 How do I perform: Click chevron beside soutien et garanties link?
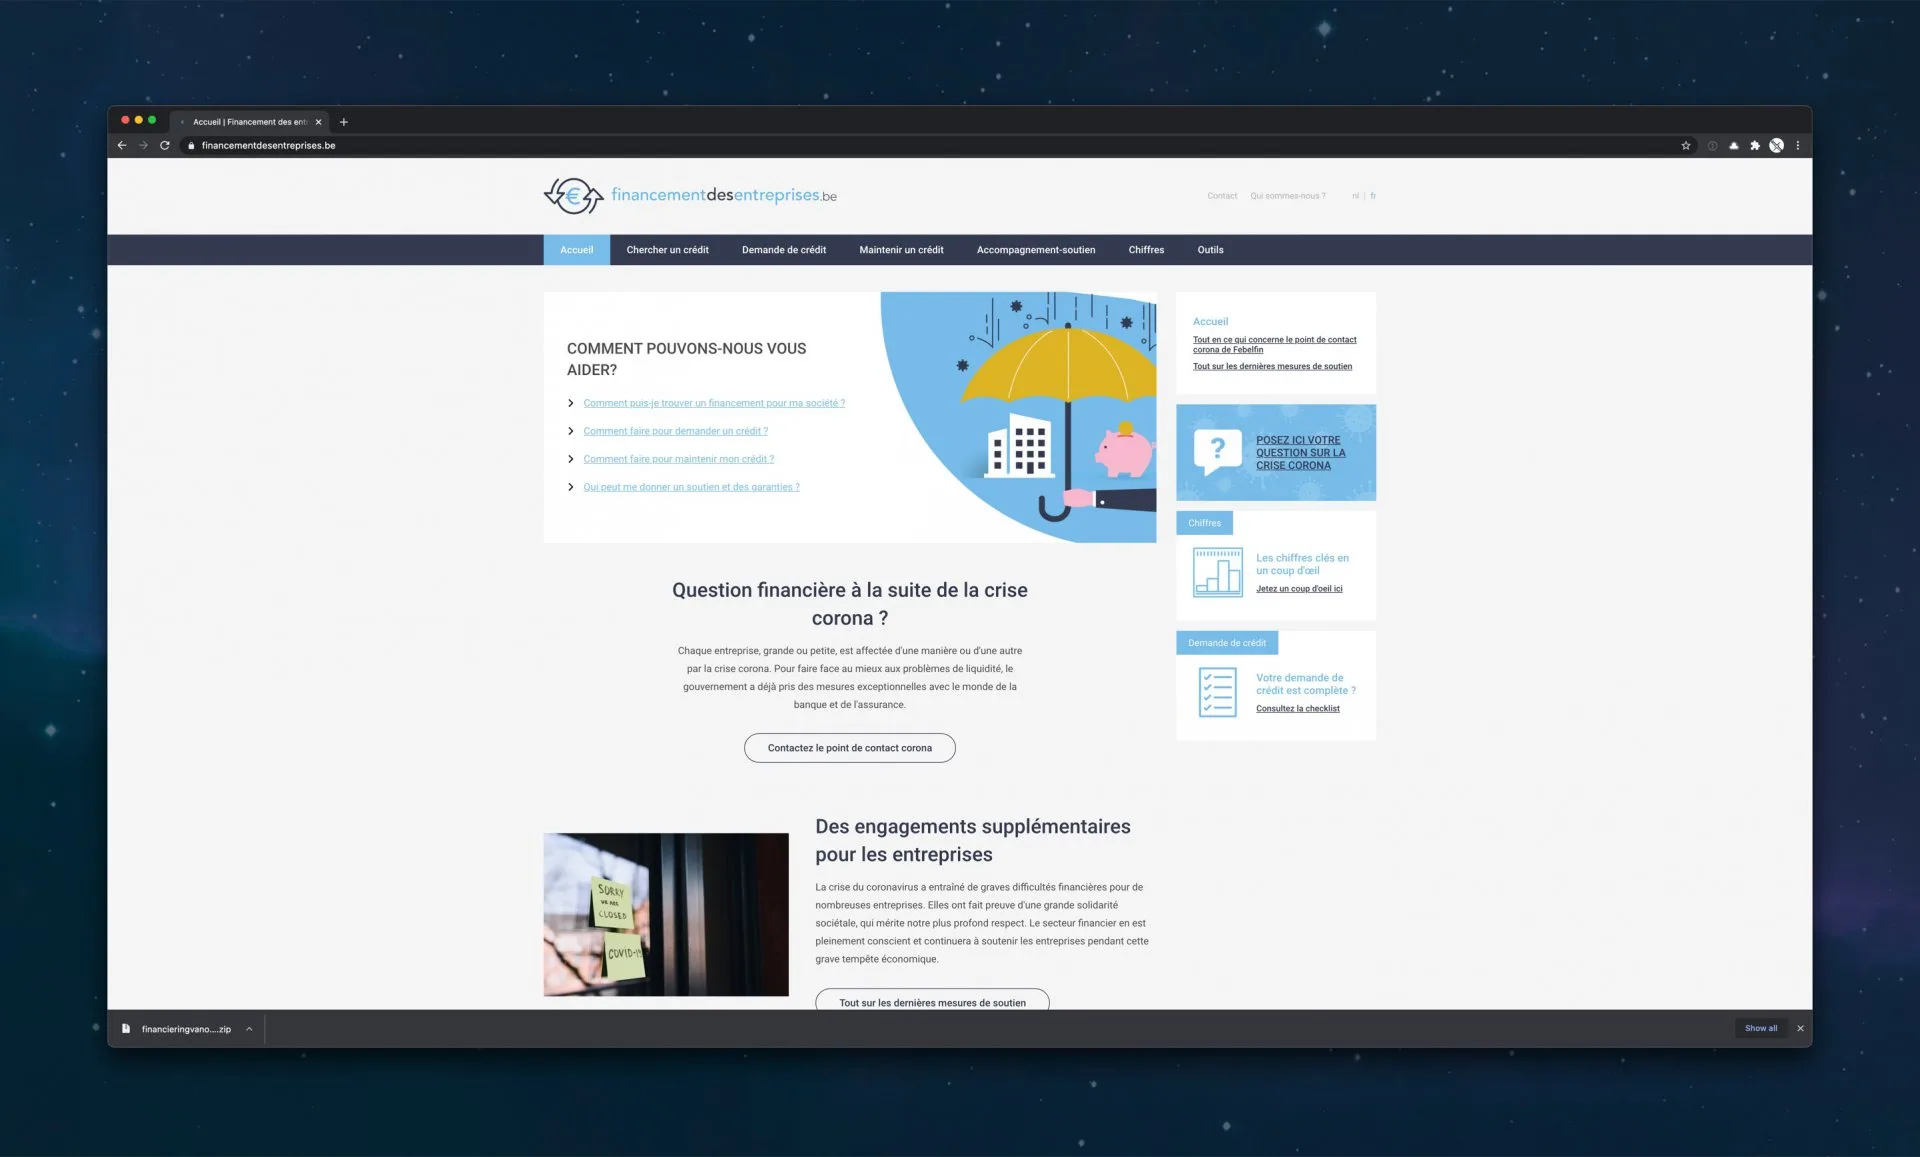pyautogui.click(x=571, y=487)
